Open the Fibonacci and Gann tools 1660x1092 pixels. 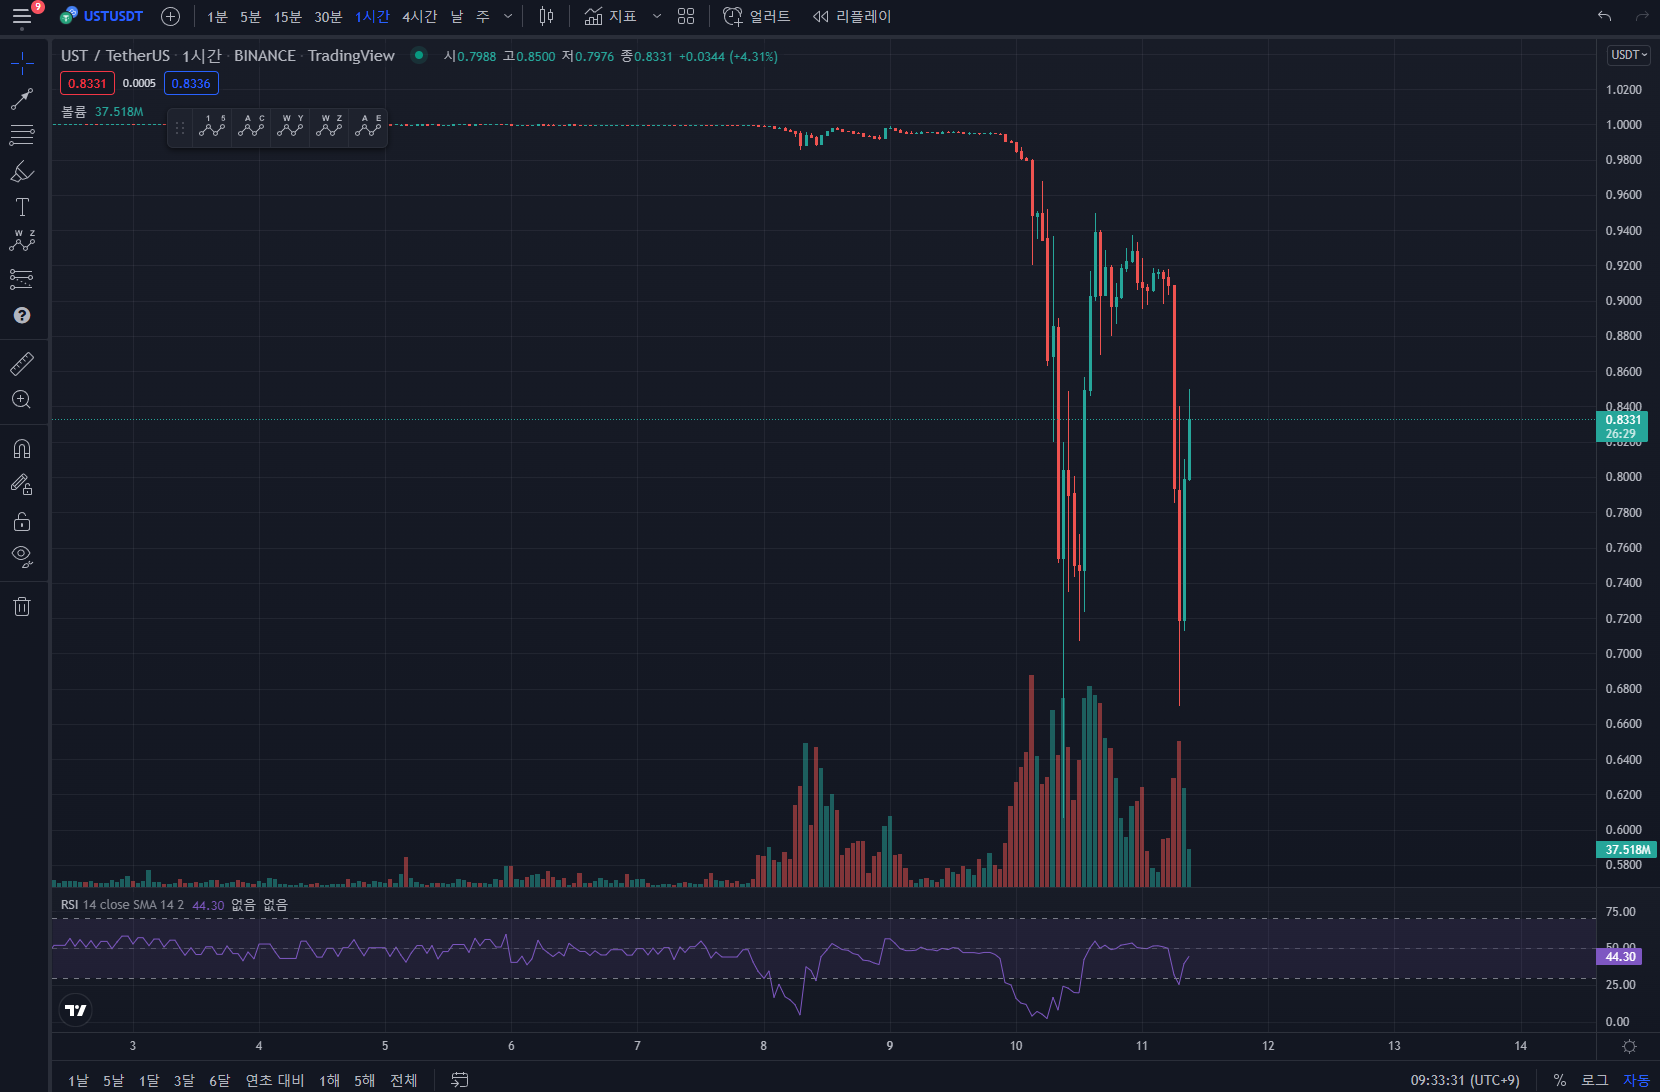click(x=22, y=135)
